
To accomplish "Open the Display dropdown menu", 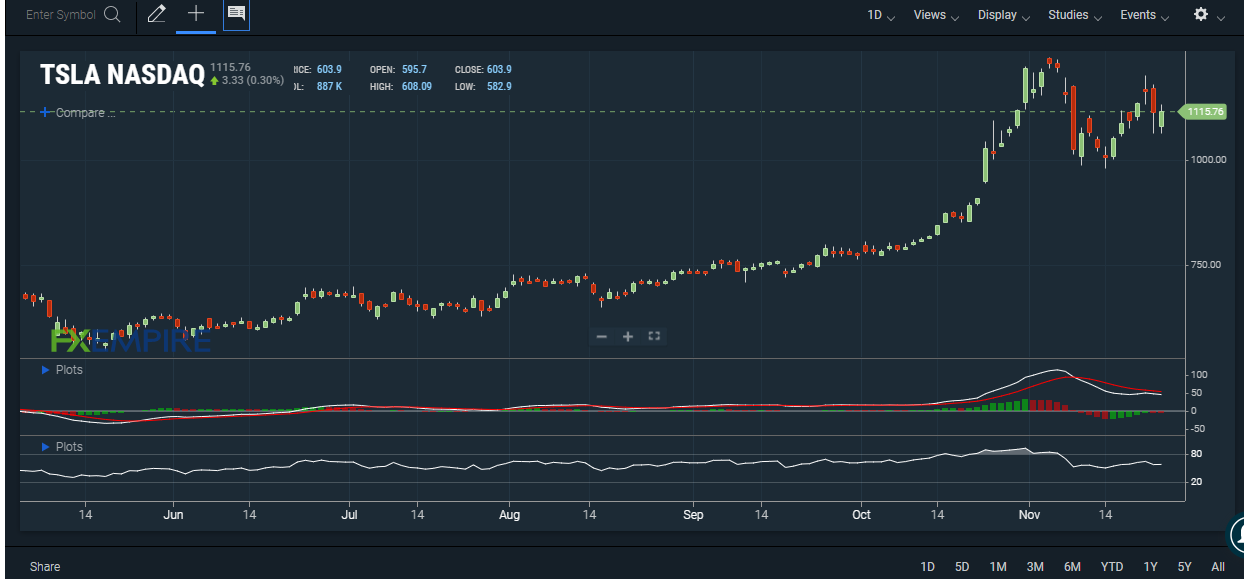I will [x=1003, y=15].
